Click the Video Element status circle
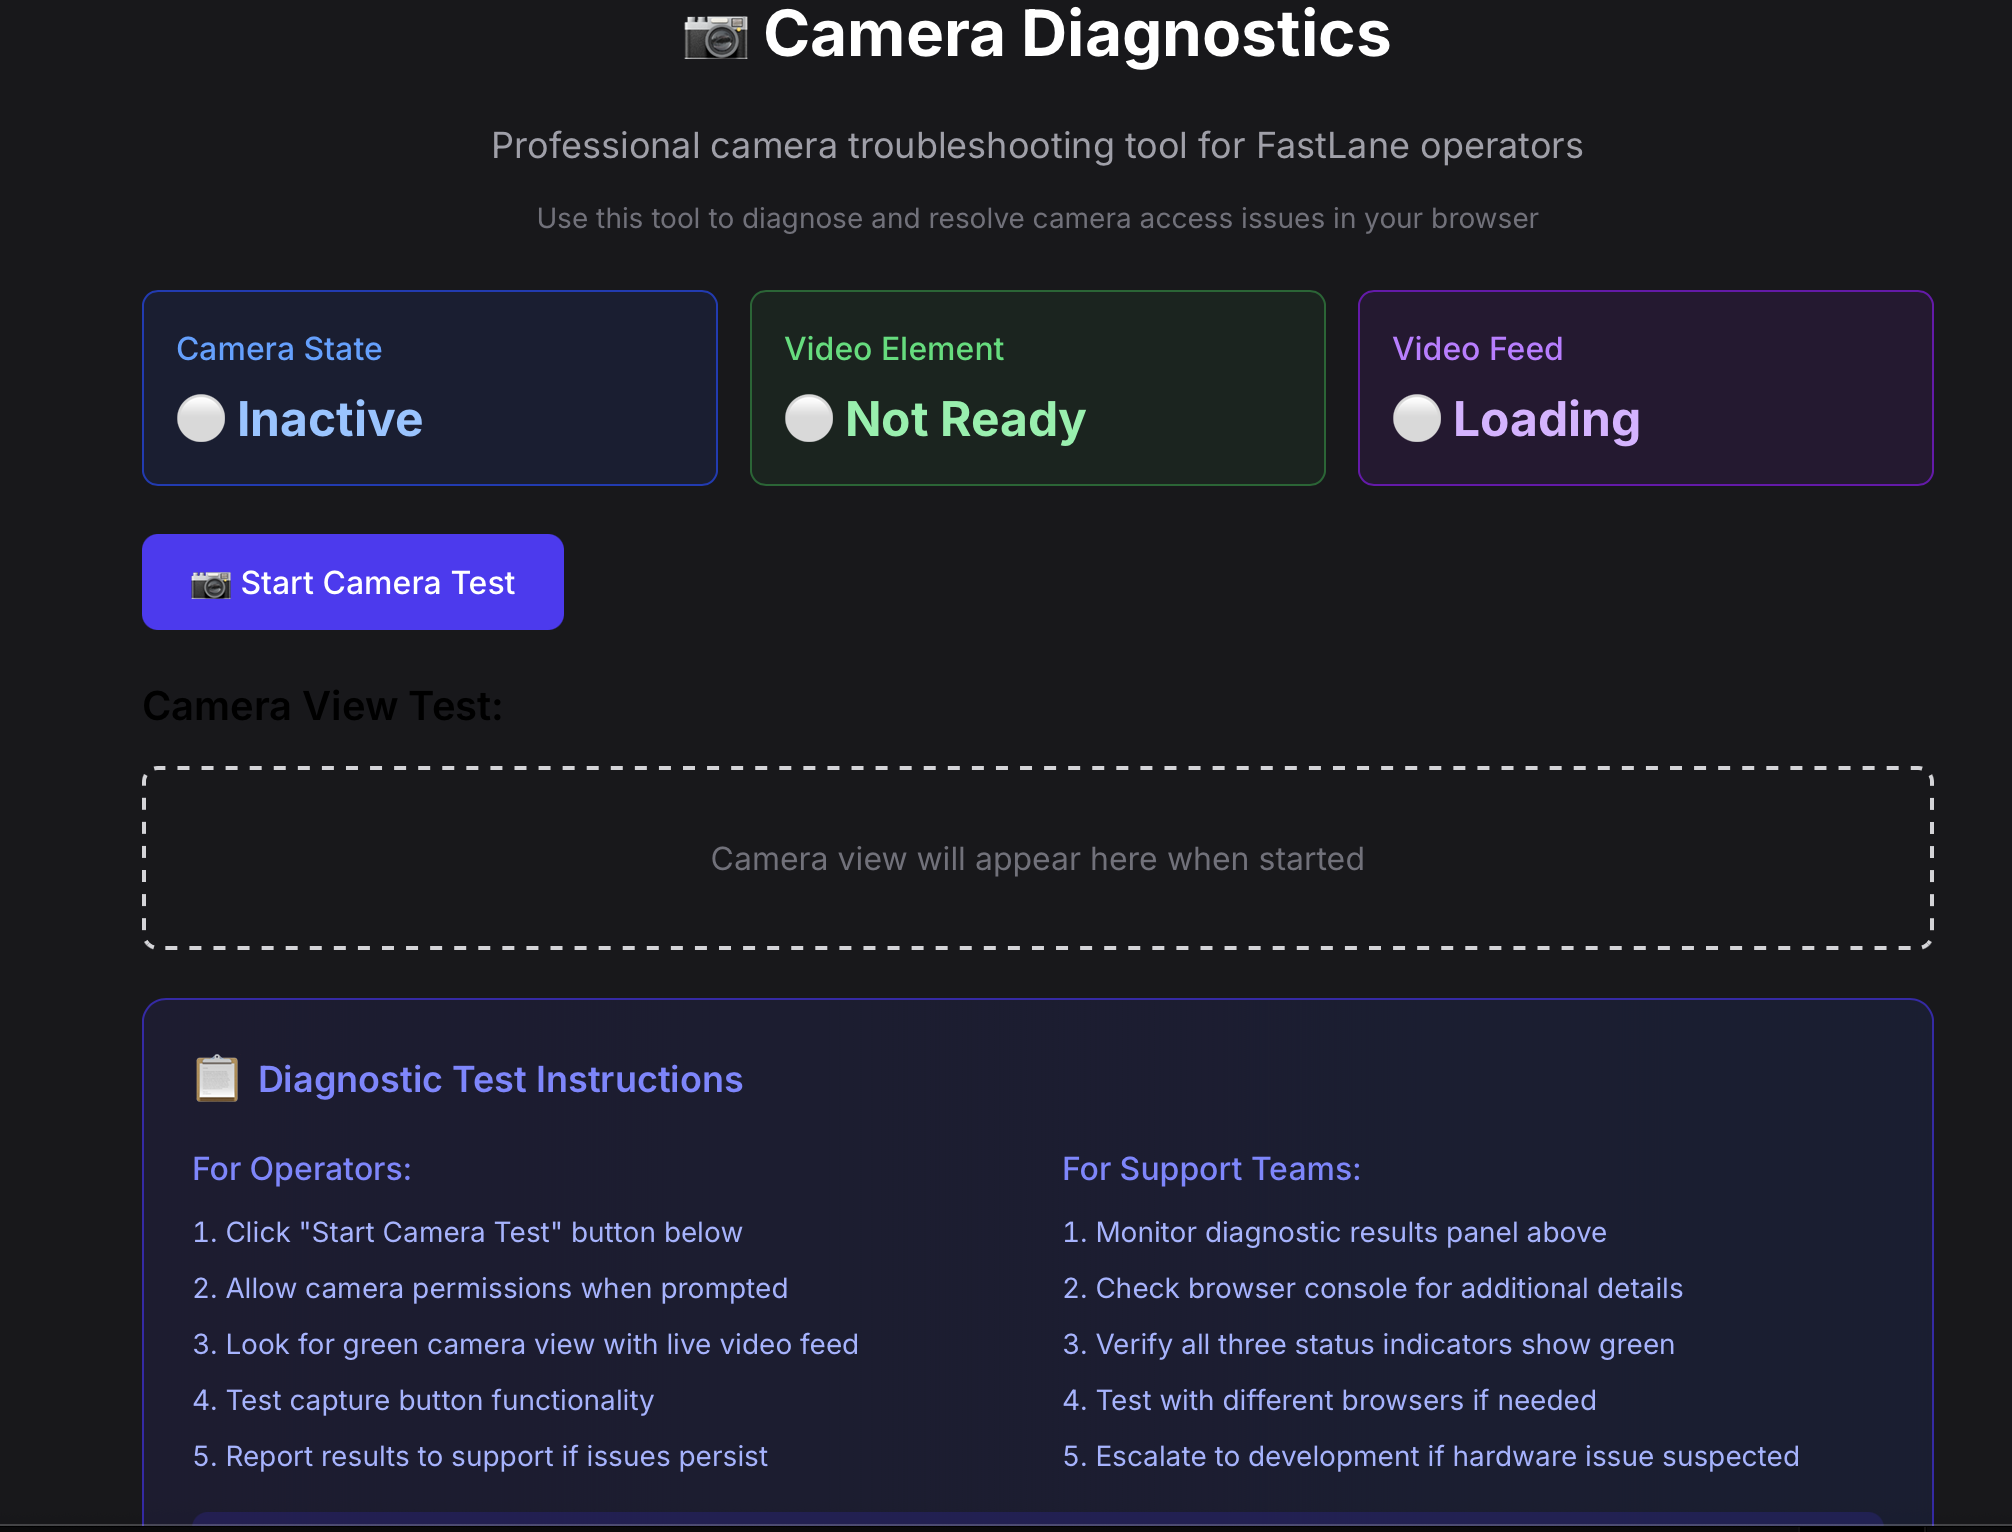Viewport: 2012px width, 1532px height. coord(809,418)
